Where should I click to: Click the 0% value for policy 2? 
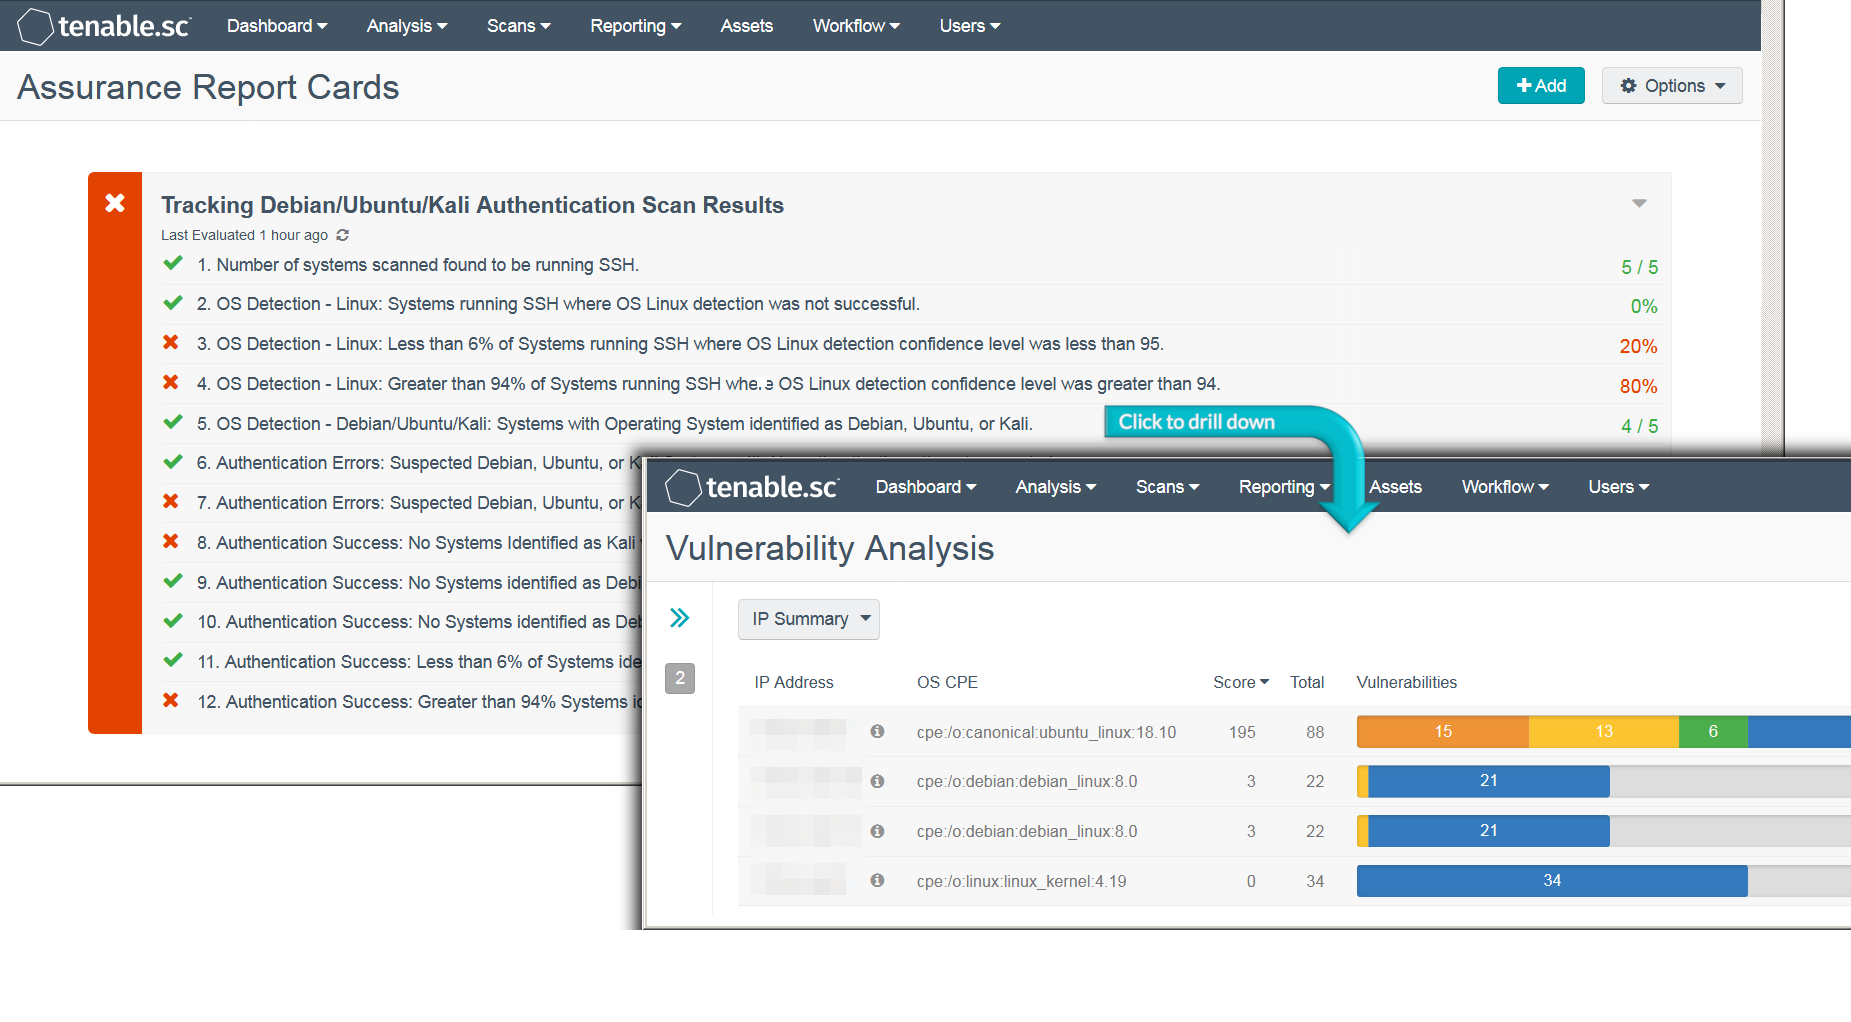click(1644, 306)
